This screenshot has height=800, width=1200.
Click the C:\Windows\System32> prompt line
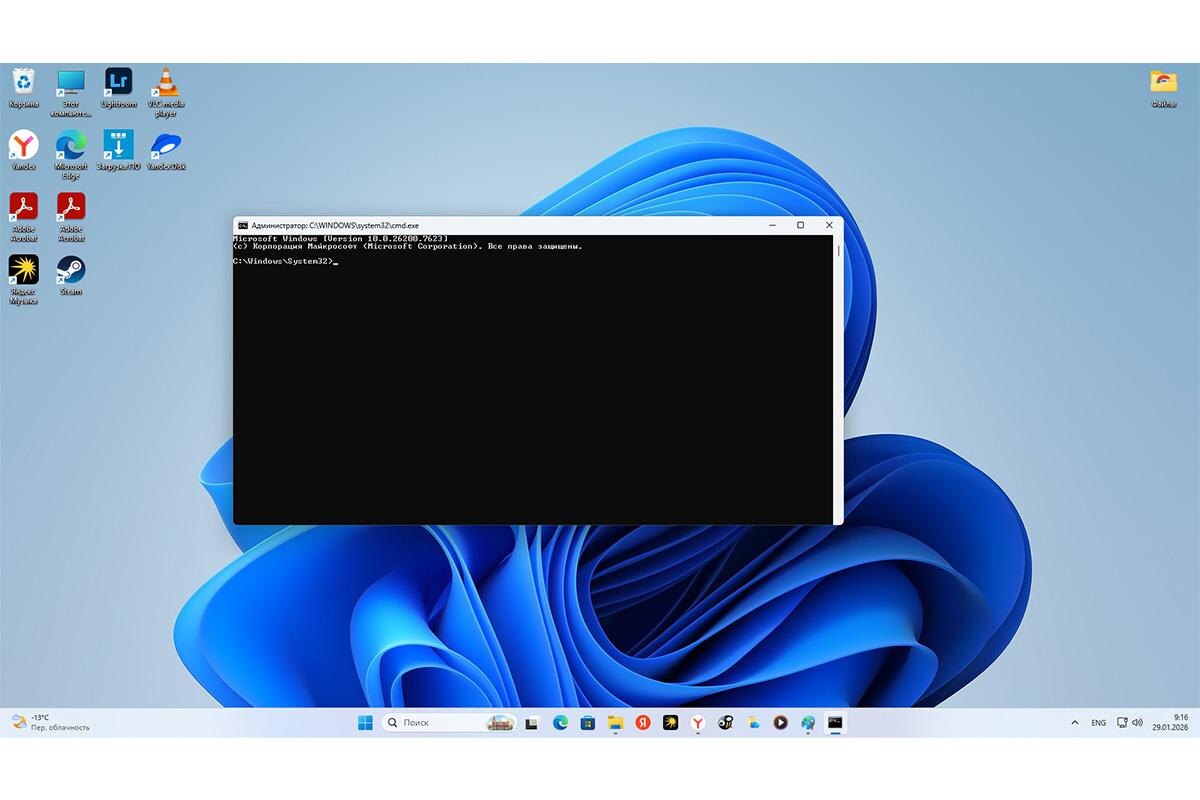[x=285, y=261]
